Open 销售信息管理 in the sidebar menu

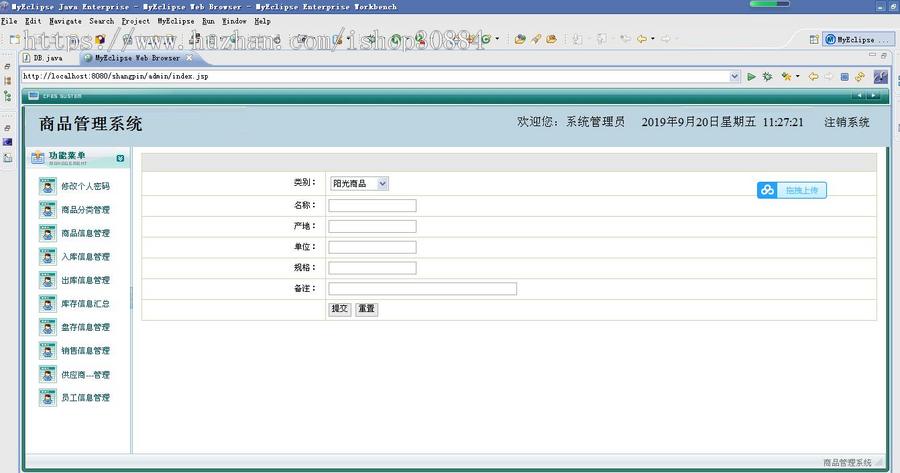75,351
